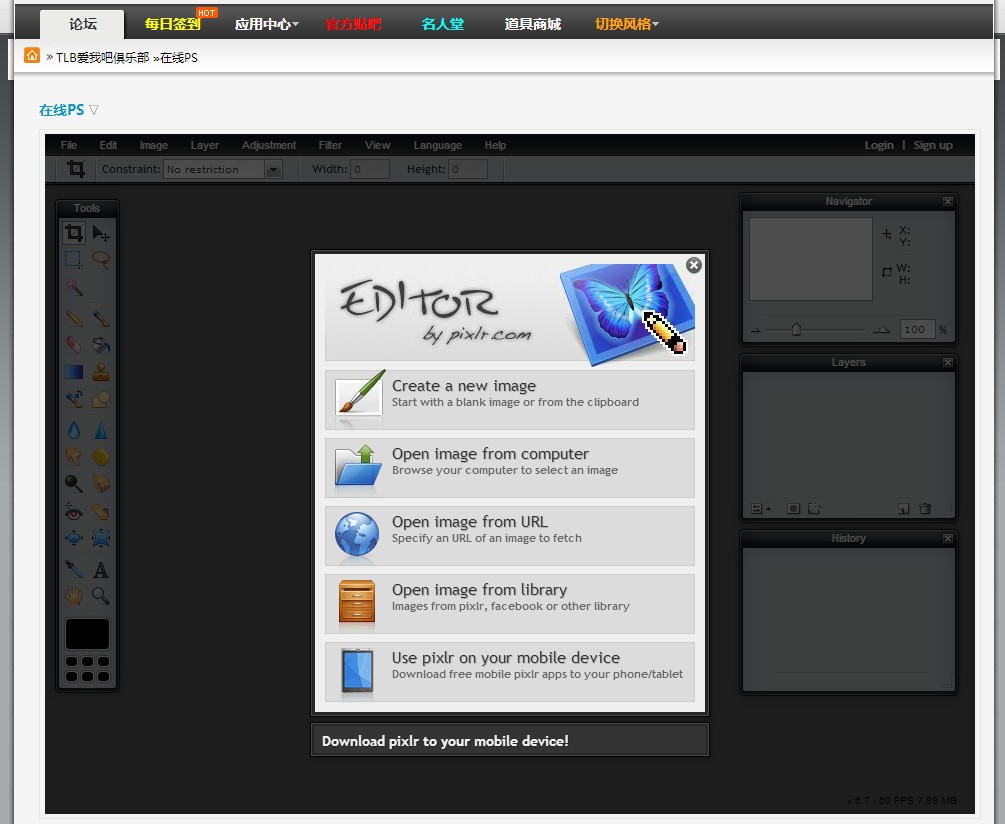The image size is (1005, 824).
Task: Open the Edit menu
Action: pyautogui.click(x=108, y=145)
